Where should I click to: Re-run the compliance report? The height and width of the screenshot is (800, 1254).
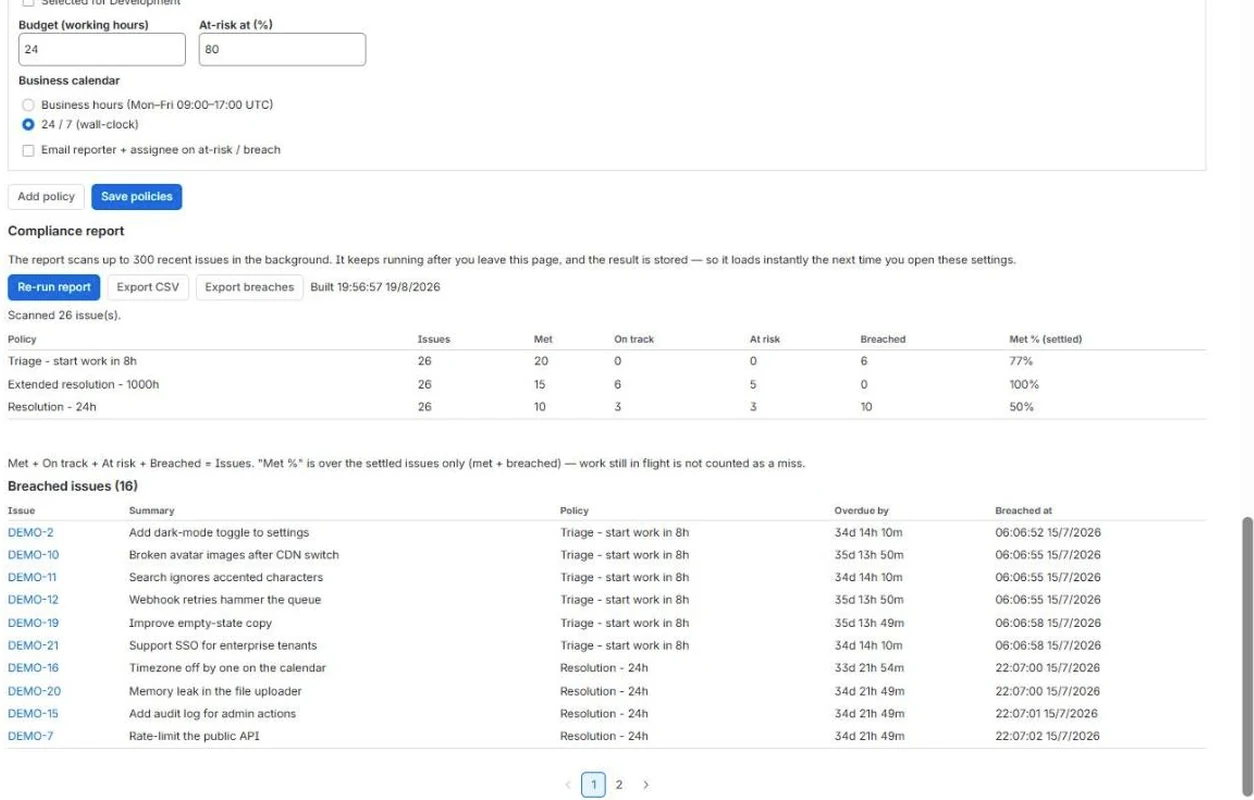(x=54, y=287)
